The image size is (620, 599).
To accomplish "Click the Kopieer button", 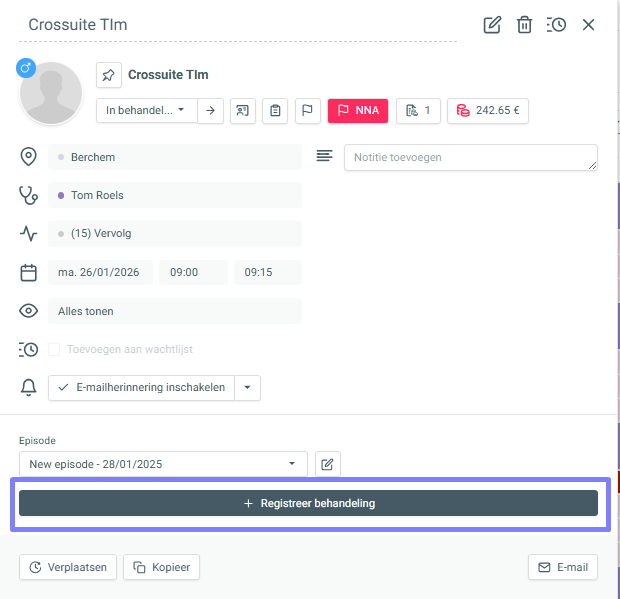I will tap(161, 567).
